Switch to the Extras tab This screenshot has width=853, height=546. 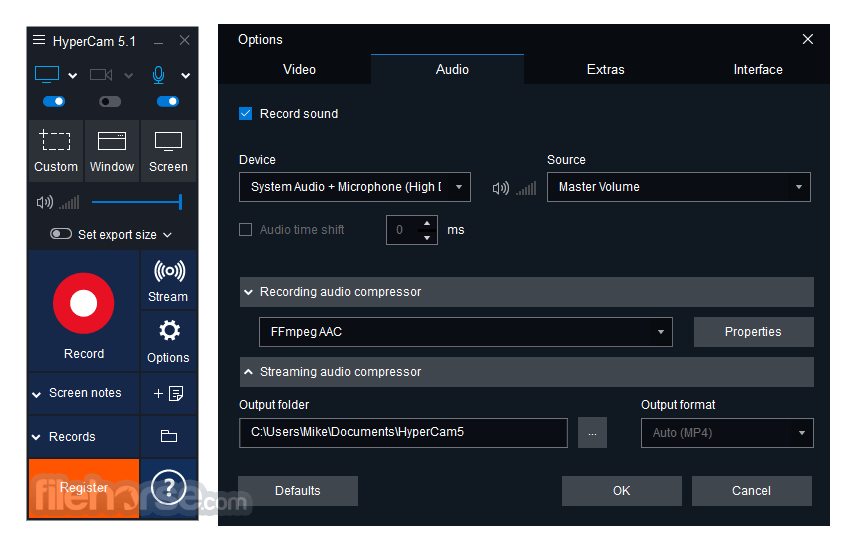[605, 69]
